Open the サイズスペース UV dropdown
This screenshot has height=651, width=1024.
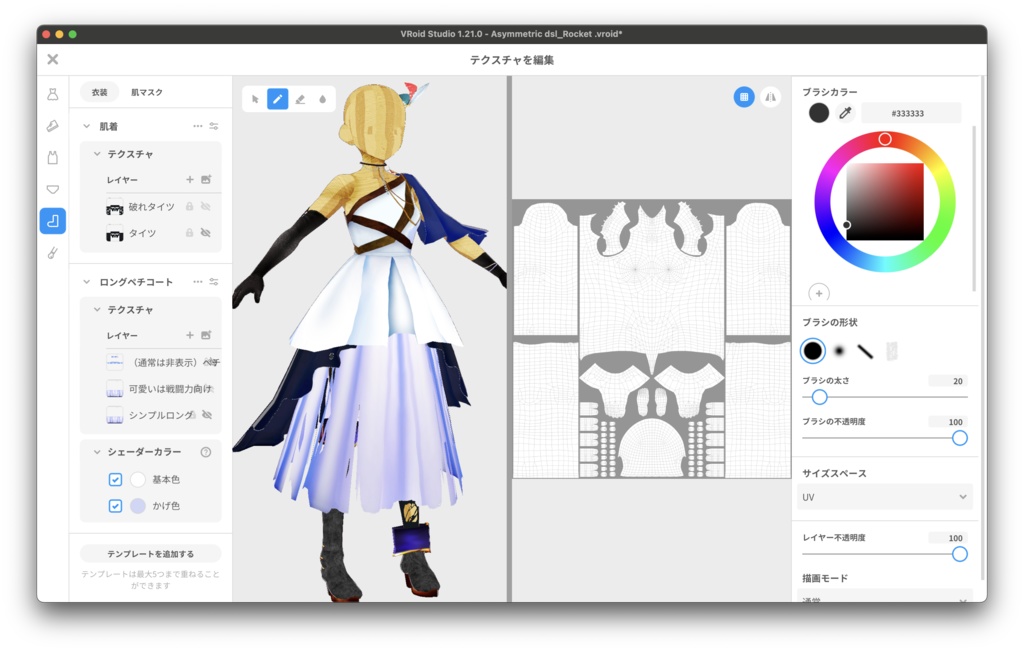(884, 497)
